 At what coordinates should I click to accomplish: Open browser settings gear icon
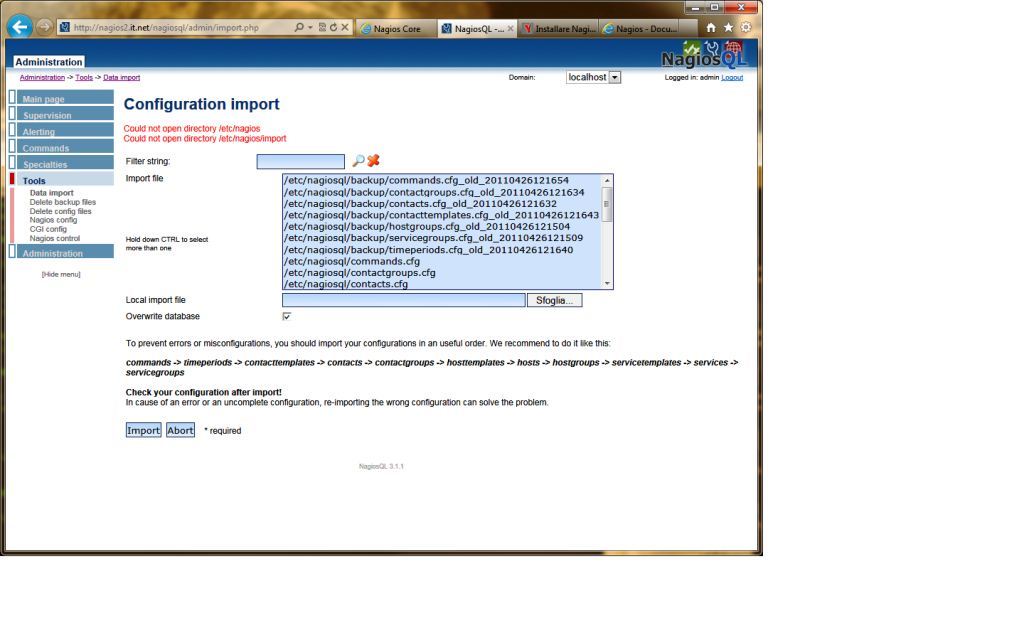point(746,27)
